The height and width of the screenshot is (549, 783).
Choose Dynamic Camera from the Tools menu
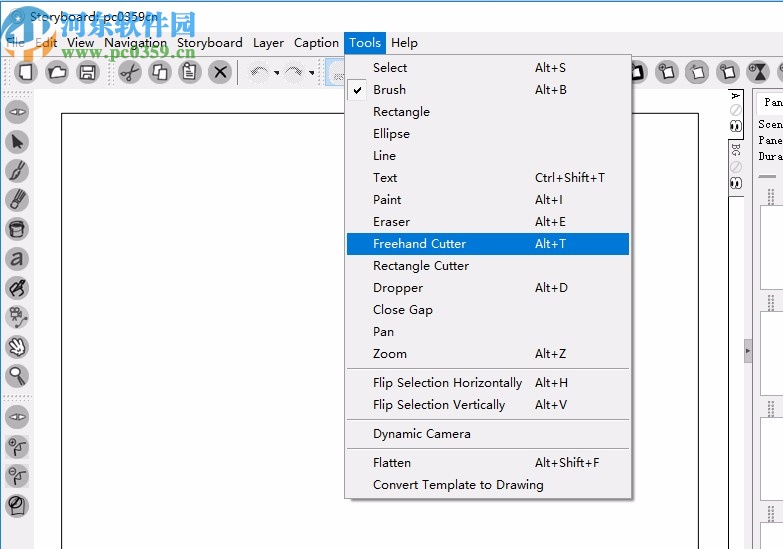tap(488, 434)
